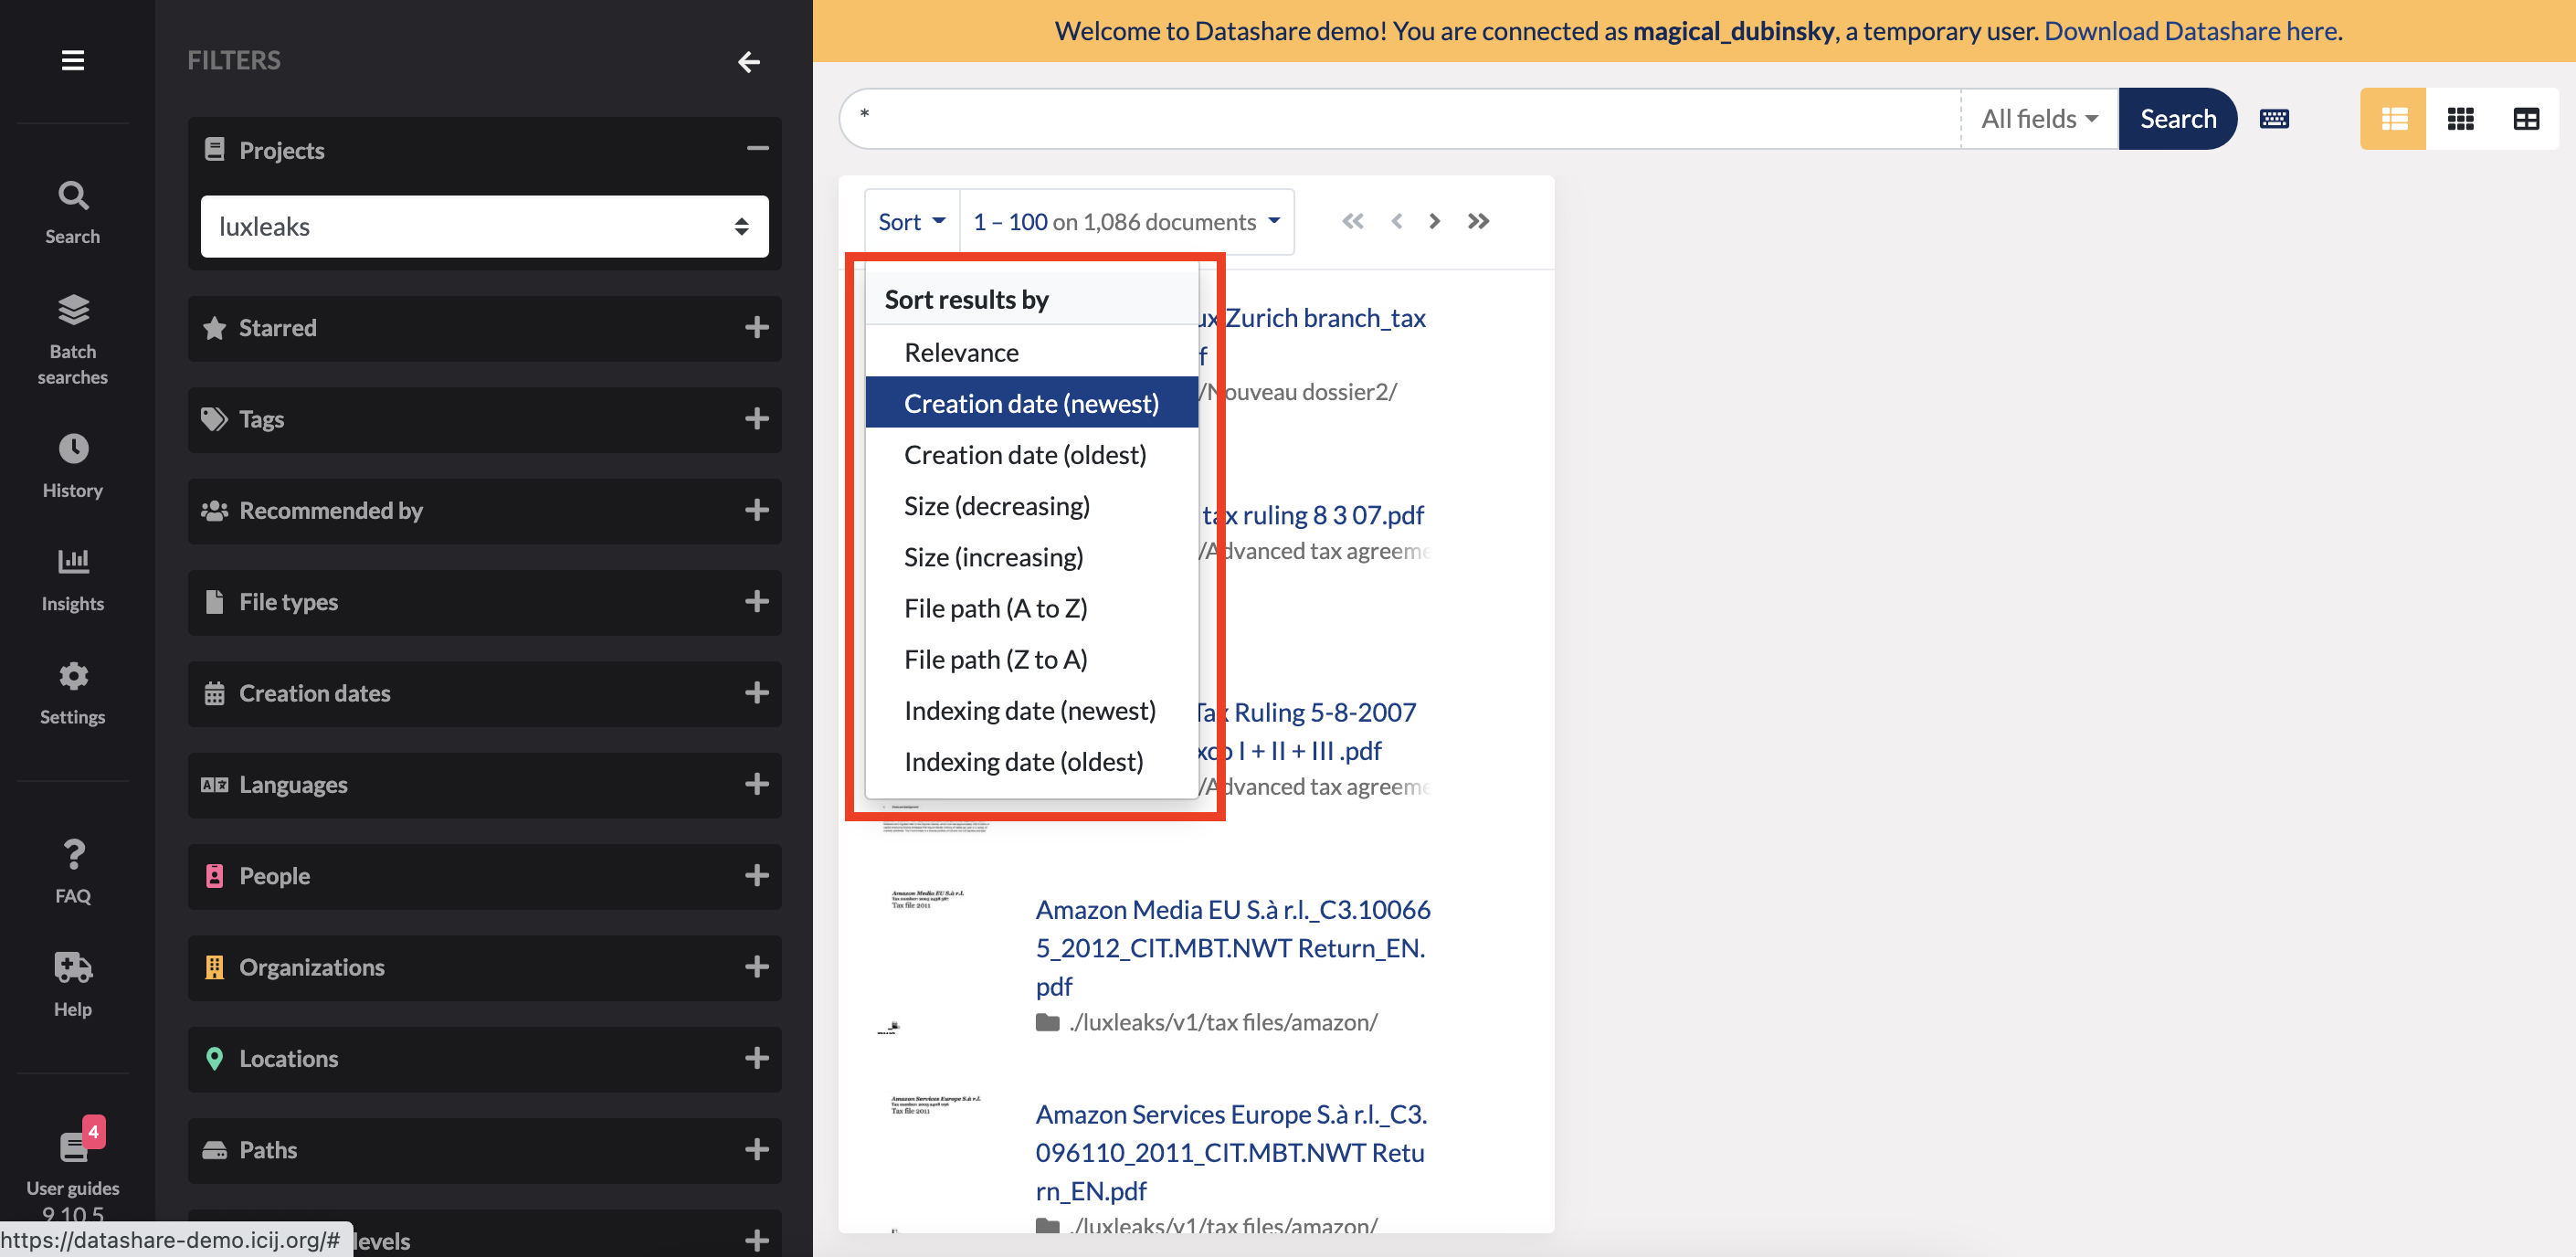Select Creation date (oldest) sort
Viewport: 2576px width, 1257px height.
coord(1031,454)
